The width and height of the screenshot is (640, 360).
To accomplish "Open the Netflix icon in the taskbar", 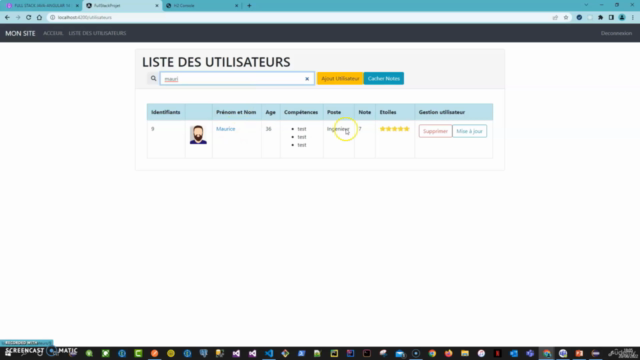I will click(x=498, y=353).
